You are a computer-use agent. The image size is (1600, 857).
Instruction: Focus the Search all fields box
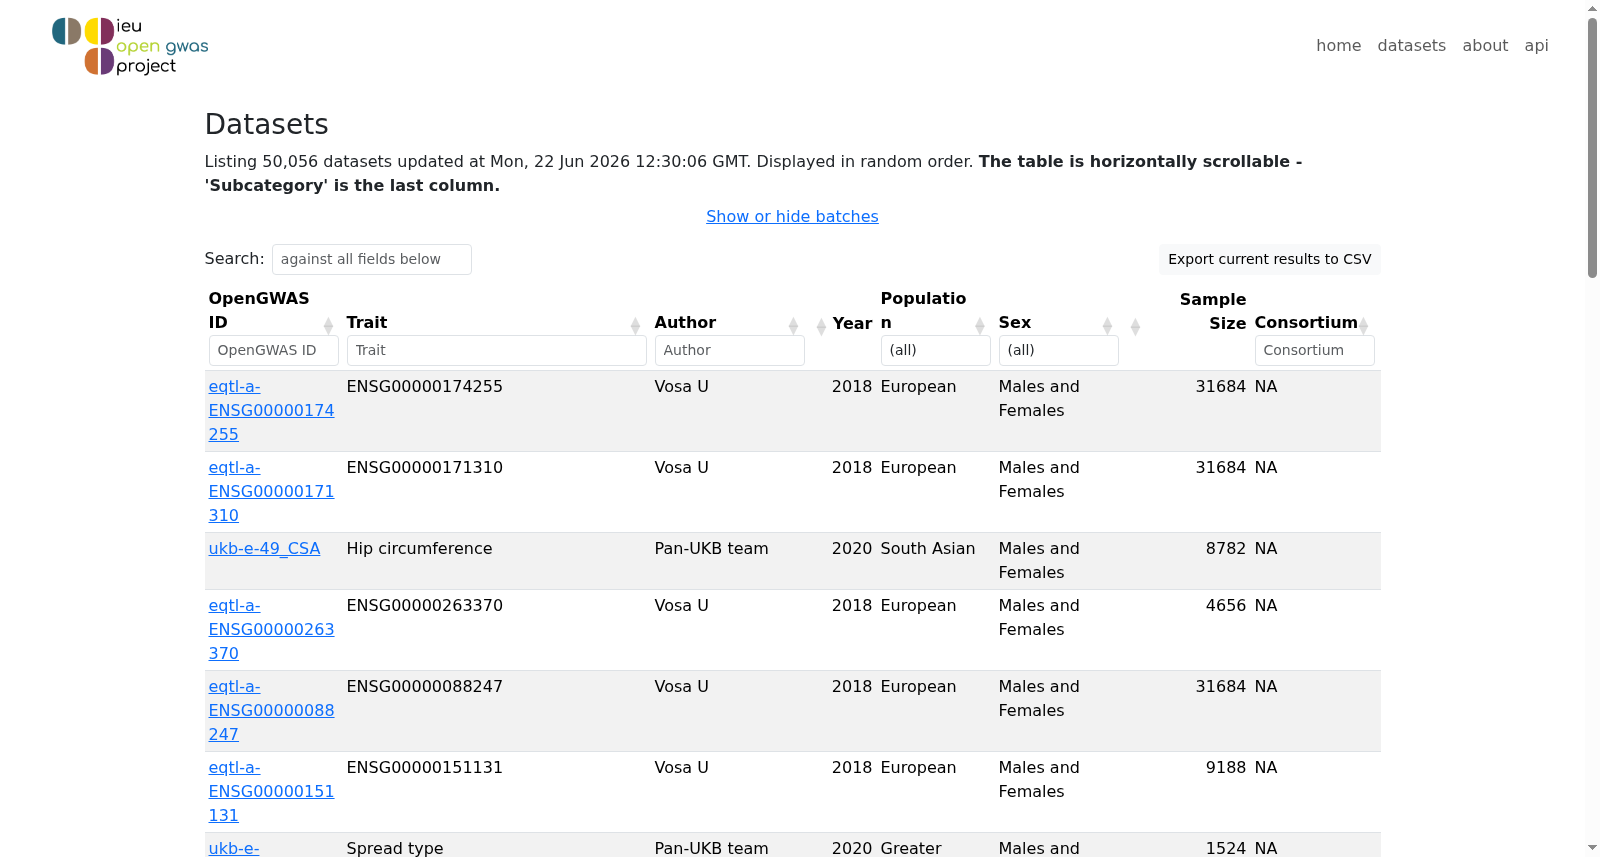371,259
